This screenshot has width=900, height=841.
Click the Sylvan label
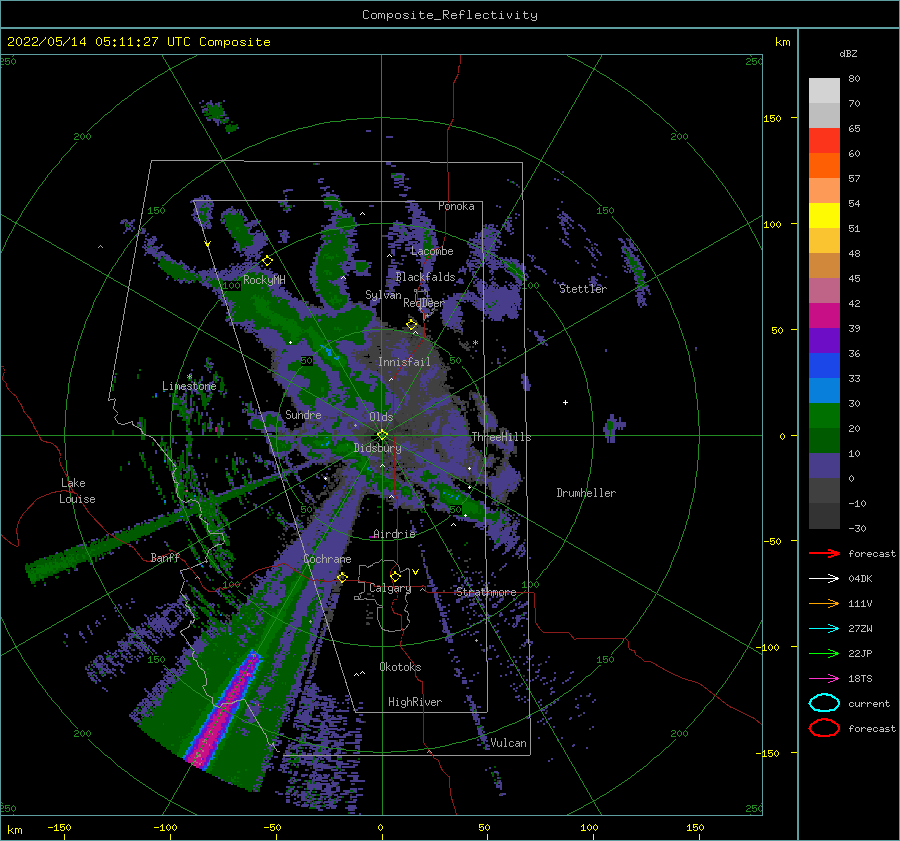[383, 295]
